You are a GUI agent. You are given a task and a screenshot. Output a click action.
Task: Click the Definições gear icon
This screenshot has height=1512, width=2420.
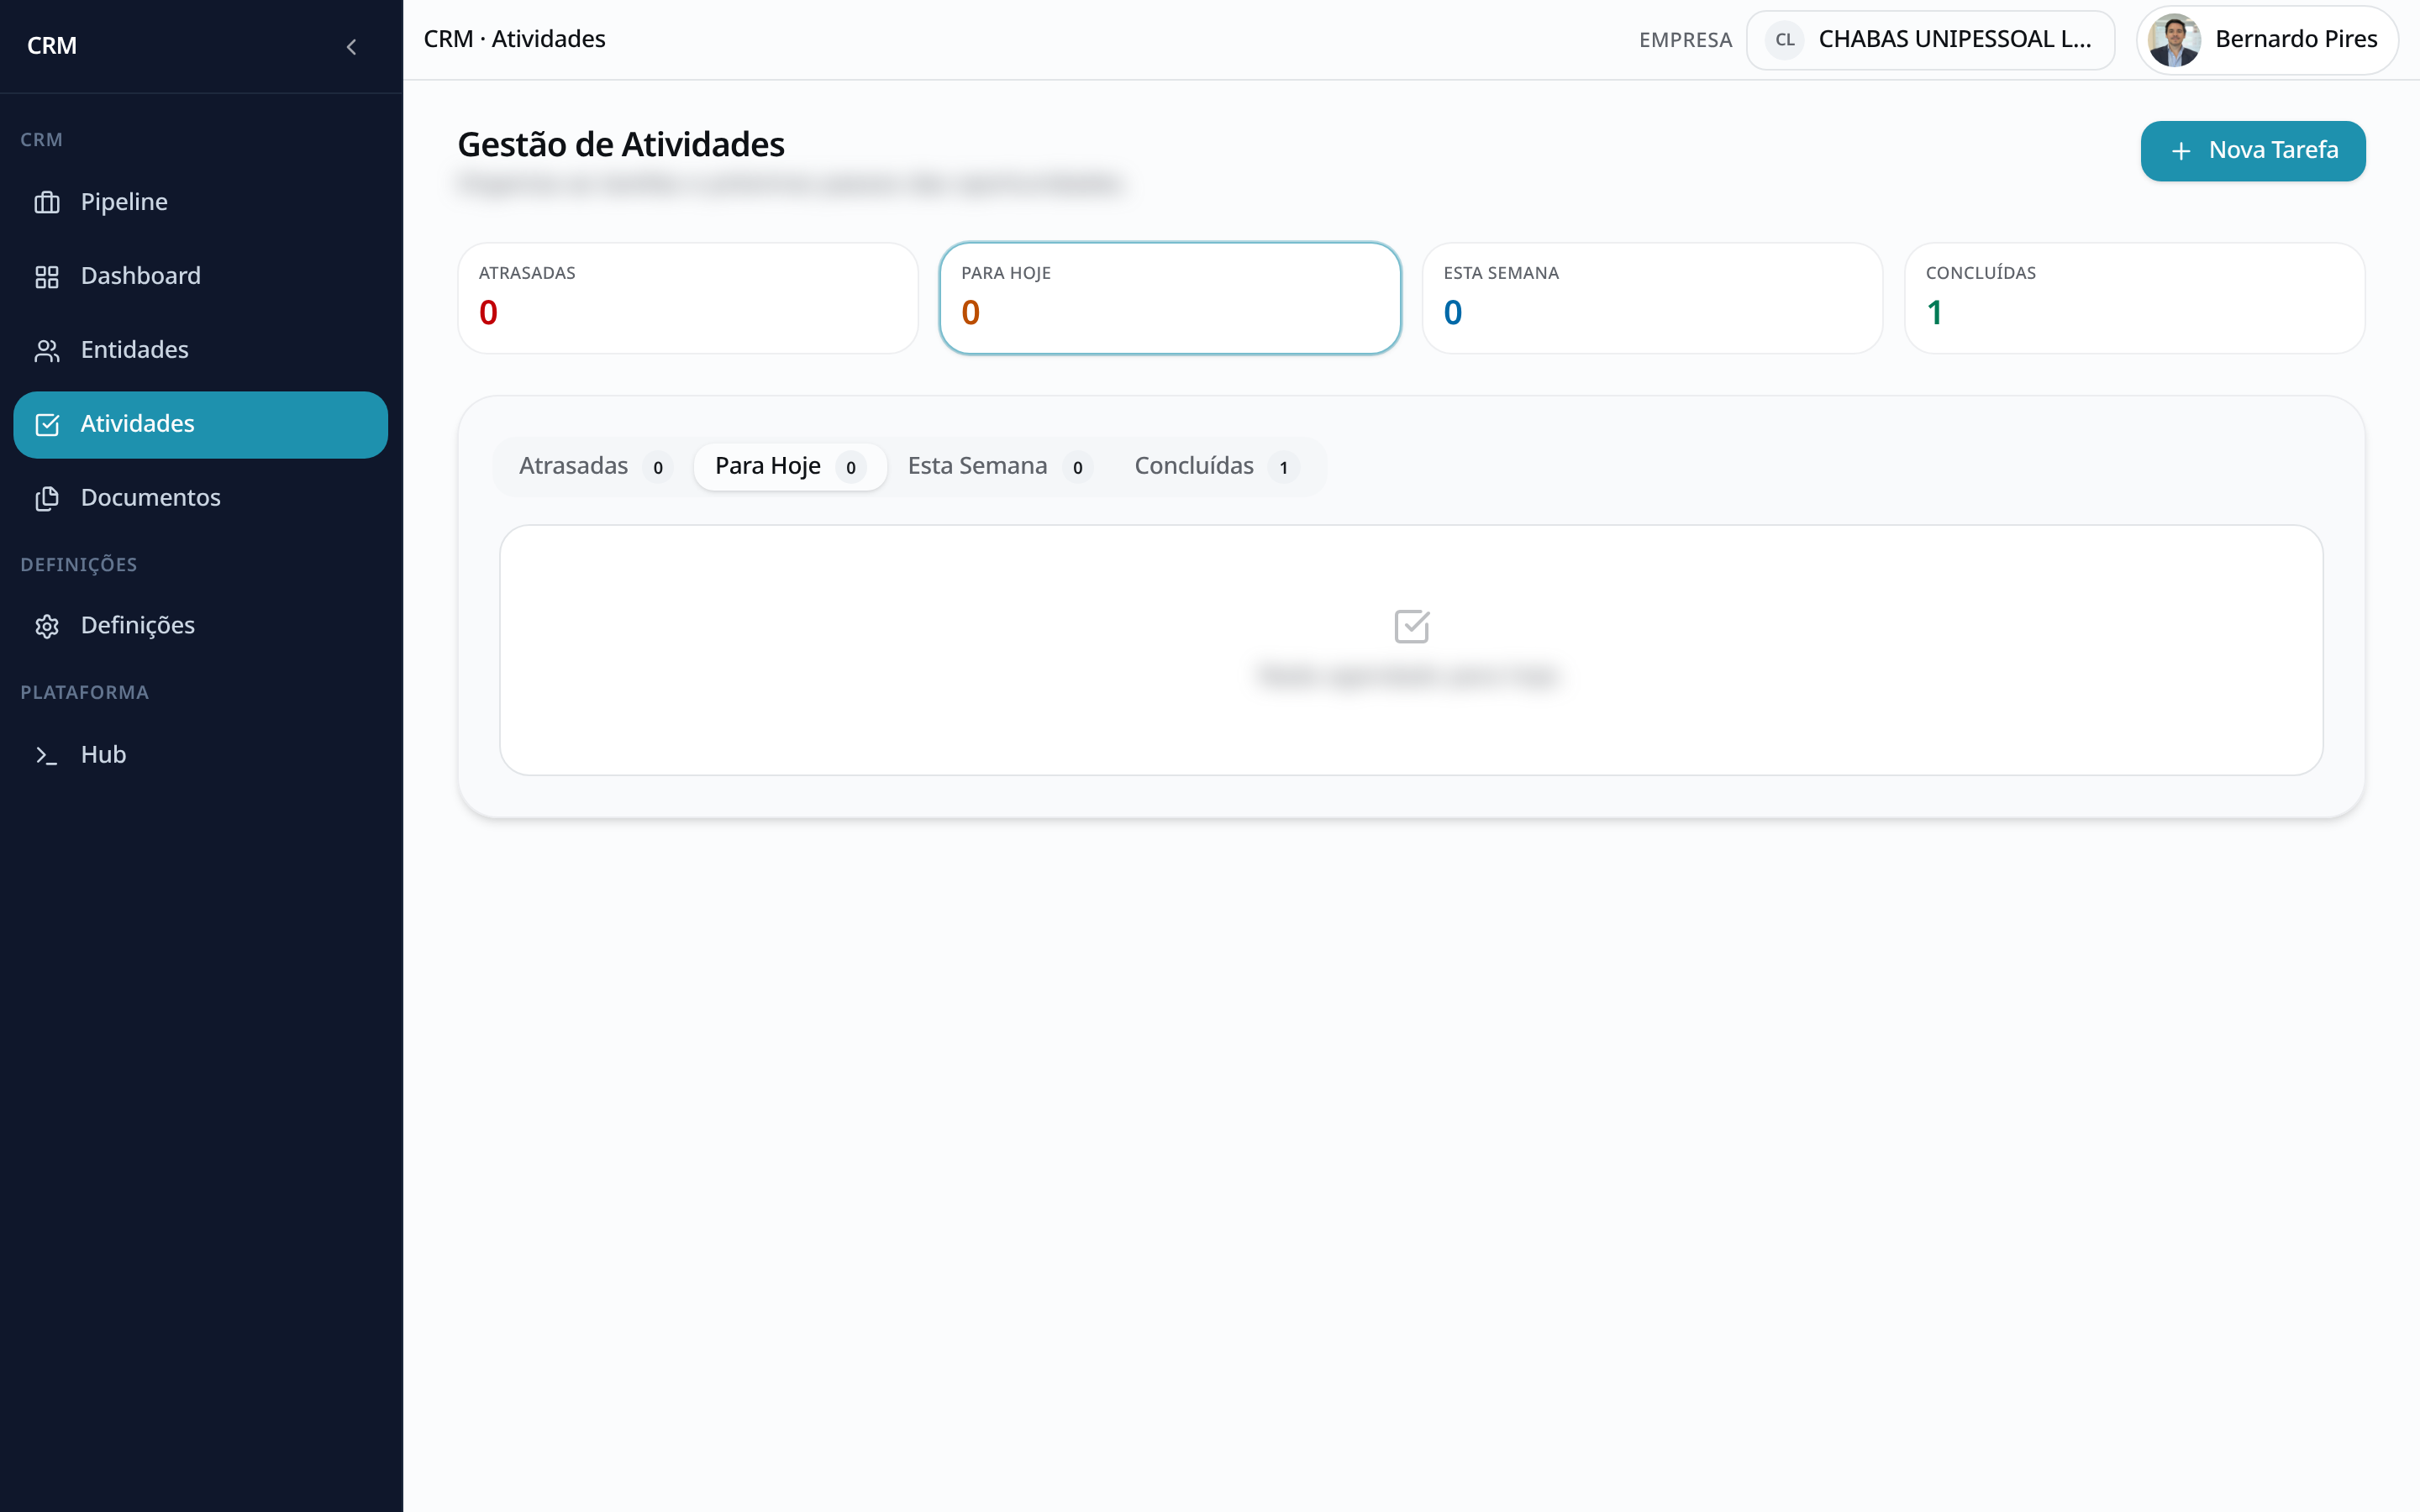47,626
